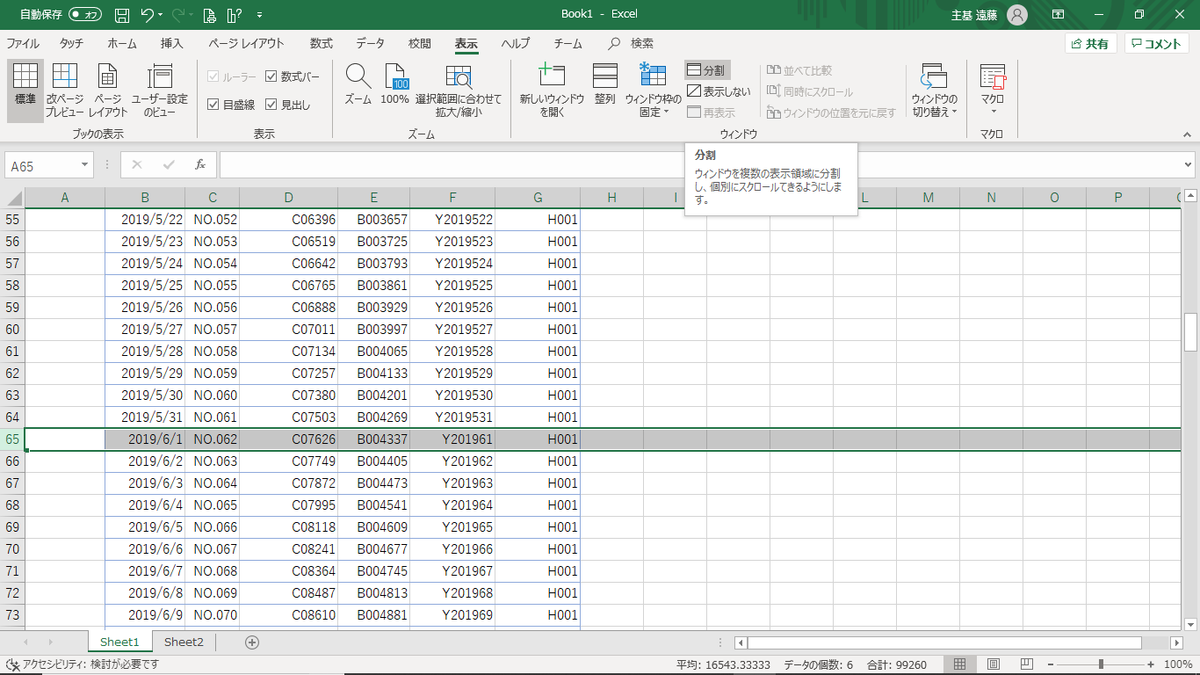Click the vertical scrollbar thumb
The image size is (1200, 675).
click(x=1190, y=333)
